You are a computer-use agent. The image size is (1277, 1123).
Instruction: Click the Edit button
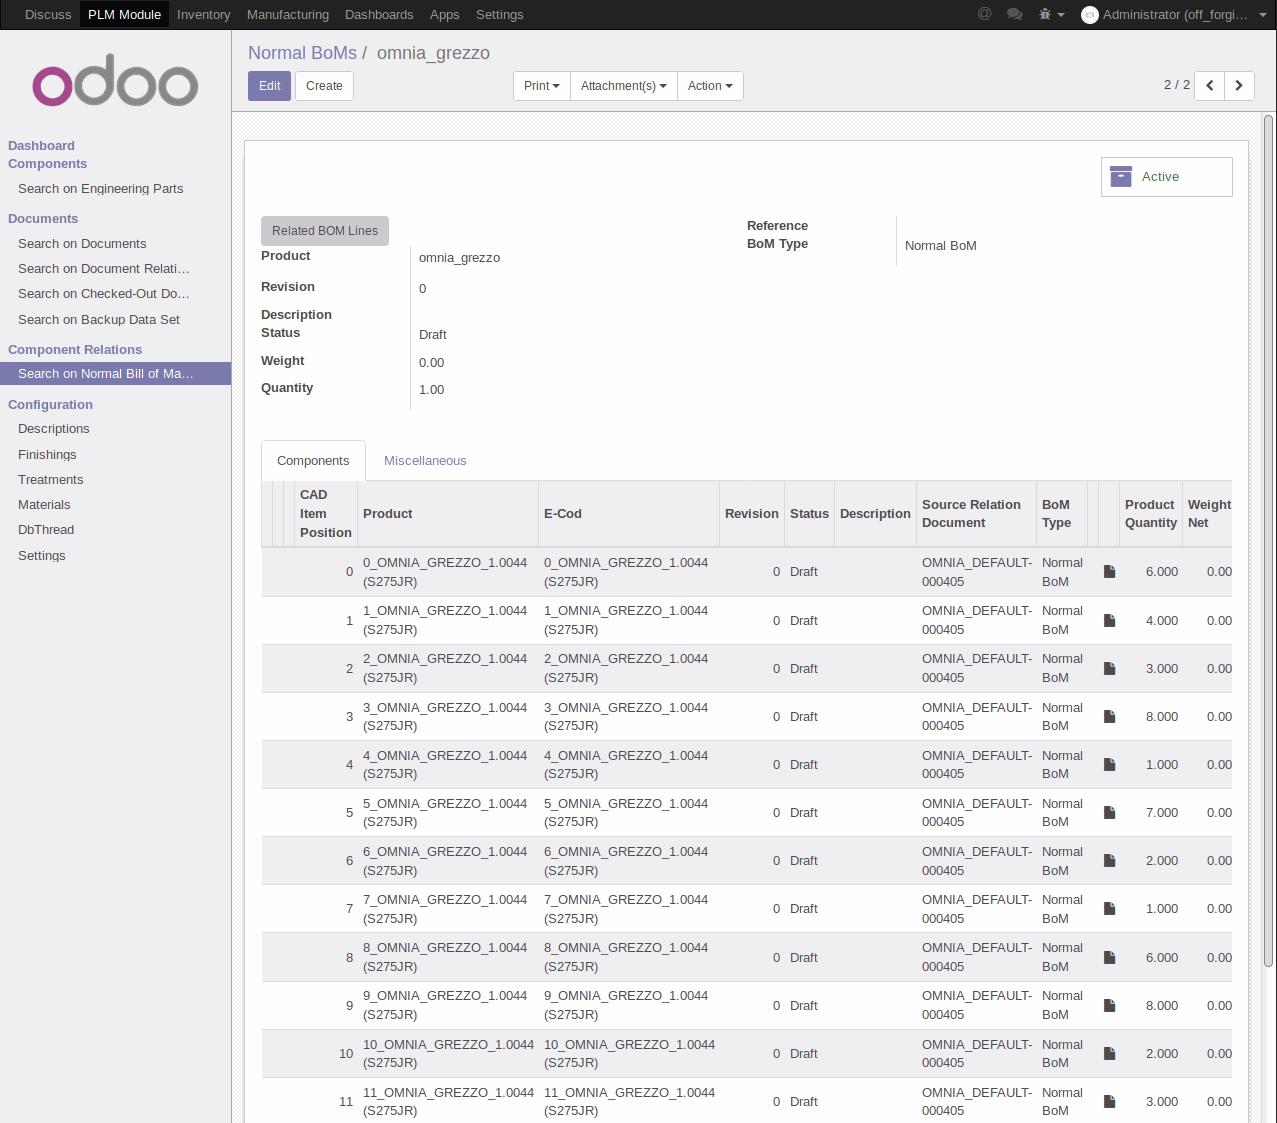(x=268, y=86)
